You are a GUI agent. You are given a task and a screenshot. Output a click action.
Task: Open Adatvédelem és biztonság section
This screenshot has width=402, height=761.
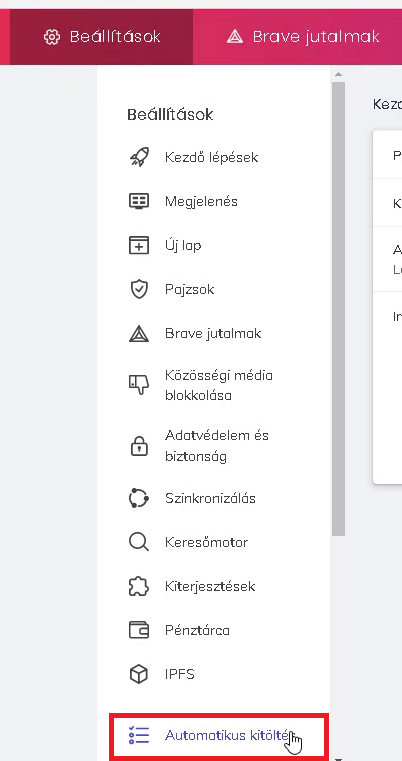pos(217,446)
